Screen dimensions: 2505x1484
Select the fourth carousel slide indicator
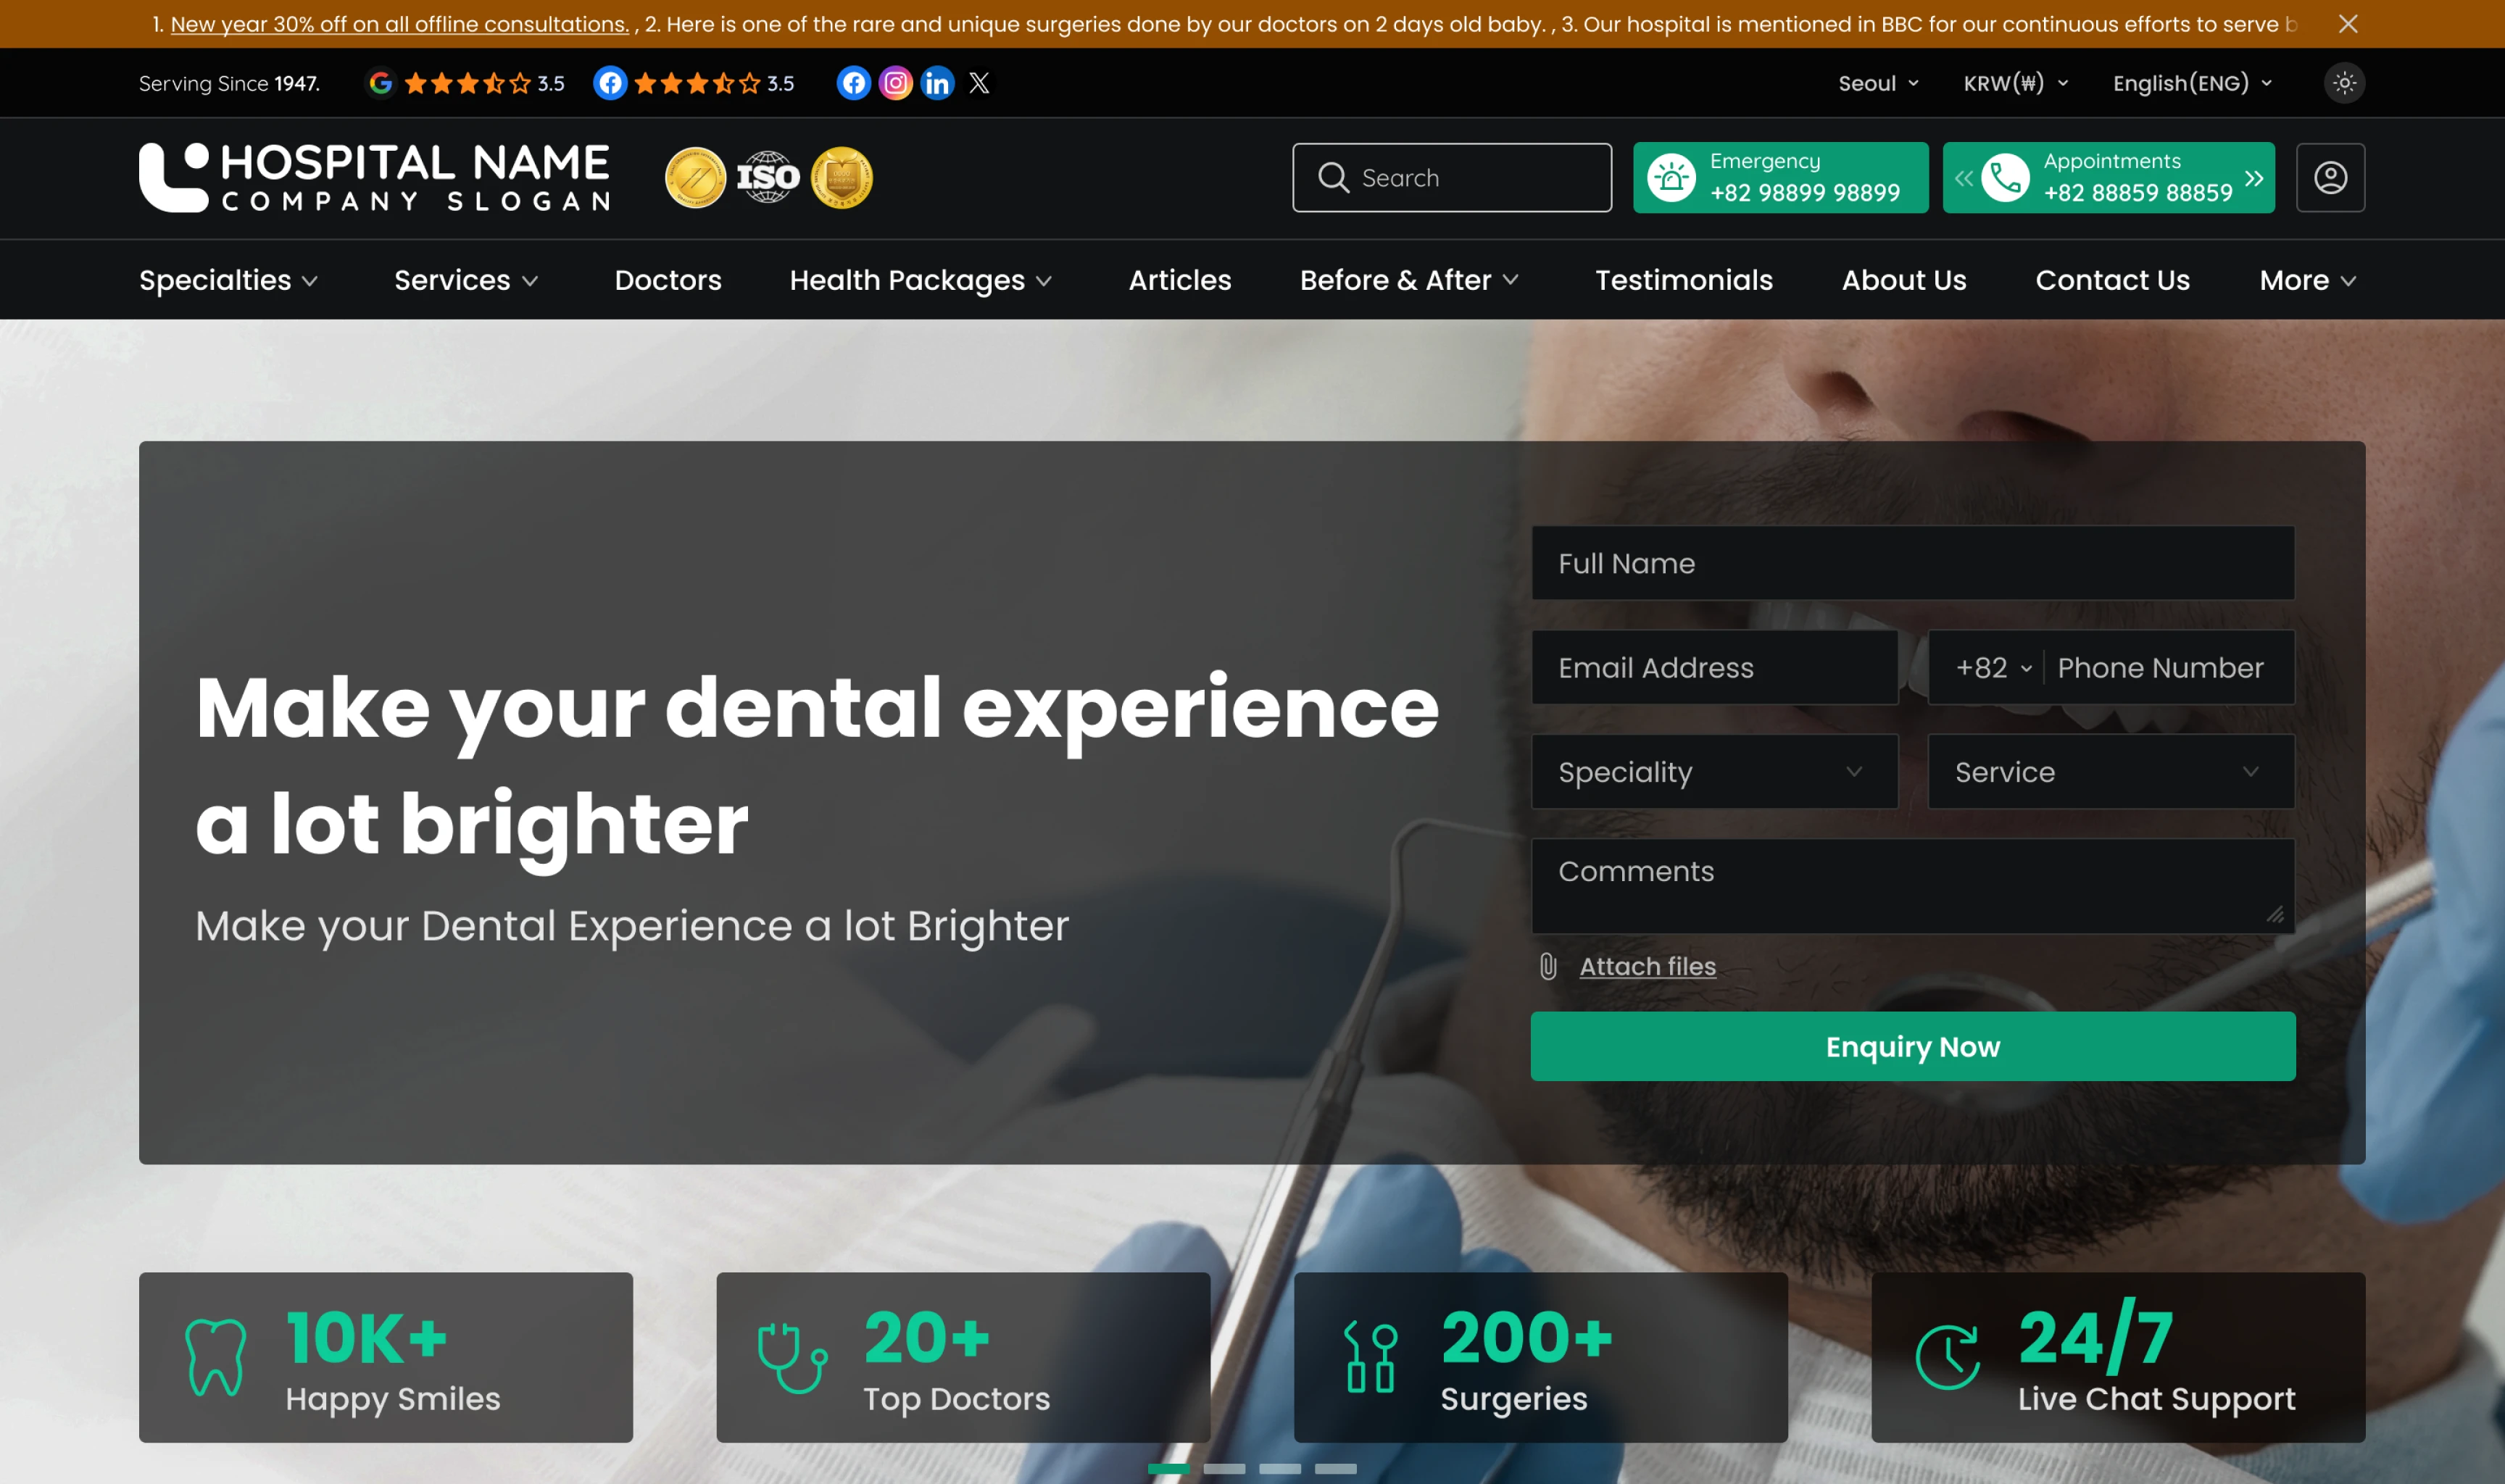[x=1335, y=1469]
